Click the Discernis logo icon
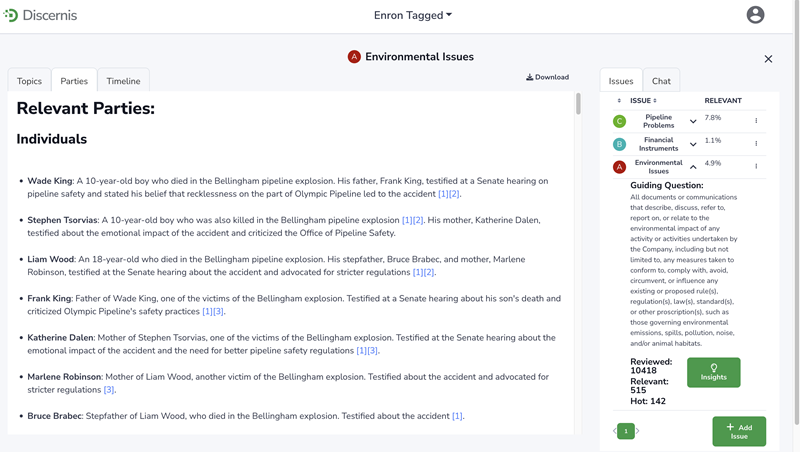The image size is (800, 452). click(11, 15)
